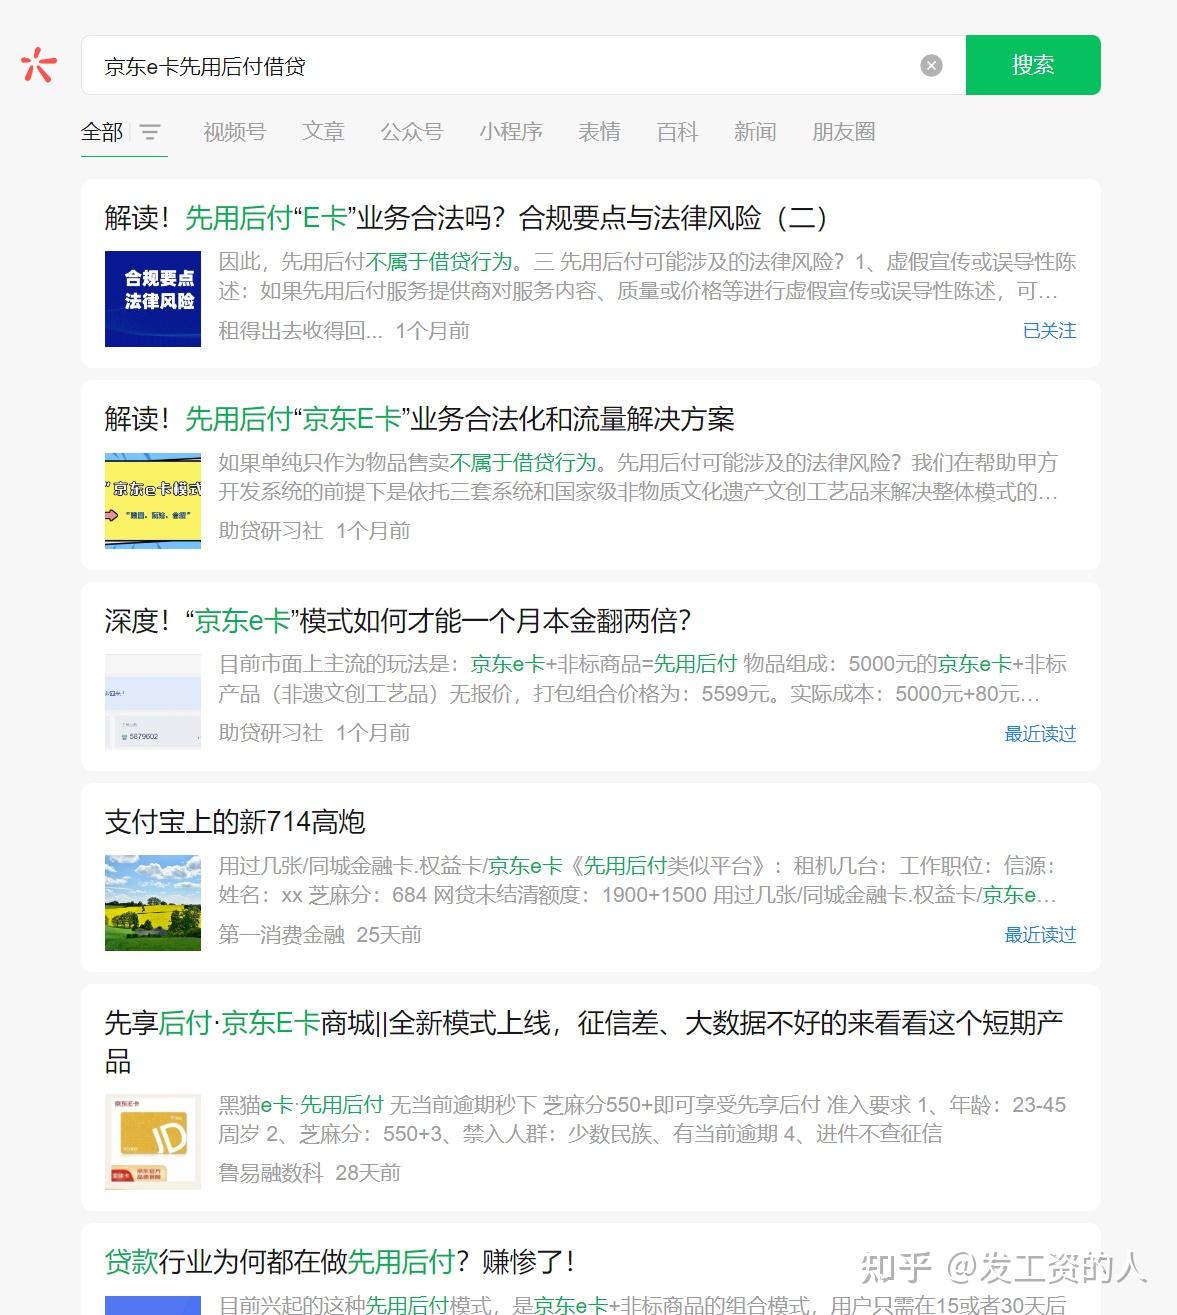This screenshot has width=1177, height=1315.
Task: Open the yellow 京东e卡模式 thumbnail
Action: (x=153, y=500)
